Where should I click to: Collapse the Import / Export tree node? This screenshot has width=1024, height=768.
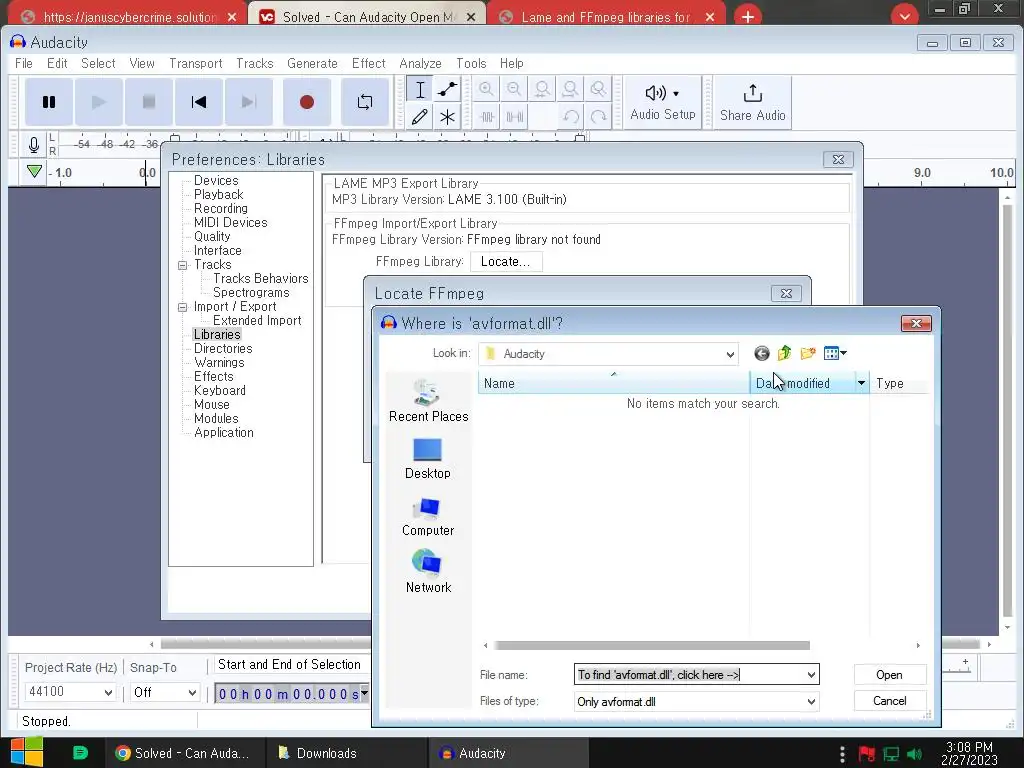click(x=183, y=307)
